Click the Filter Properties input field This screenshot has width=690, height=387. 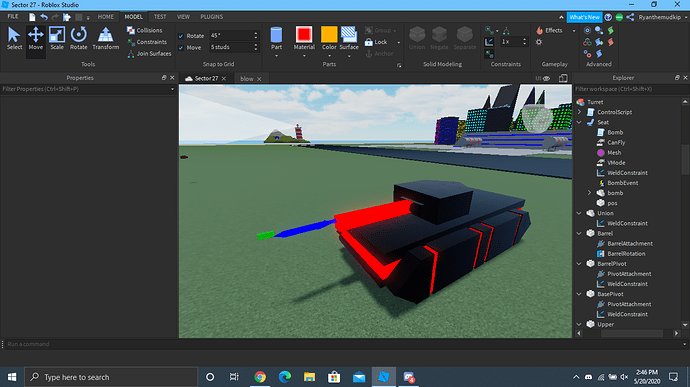click(88, 89)
